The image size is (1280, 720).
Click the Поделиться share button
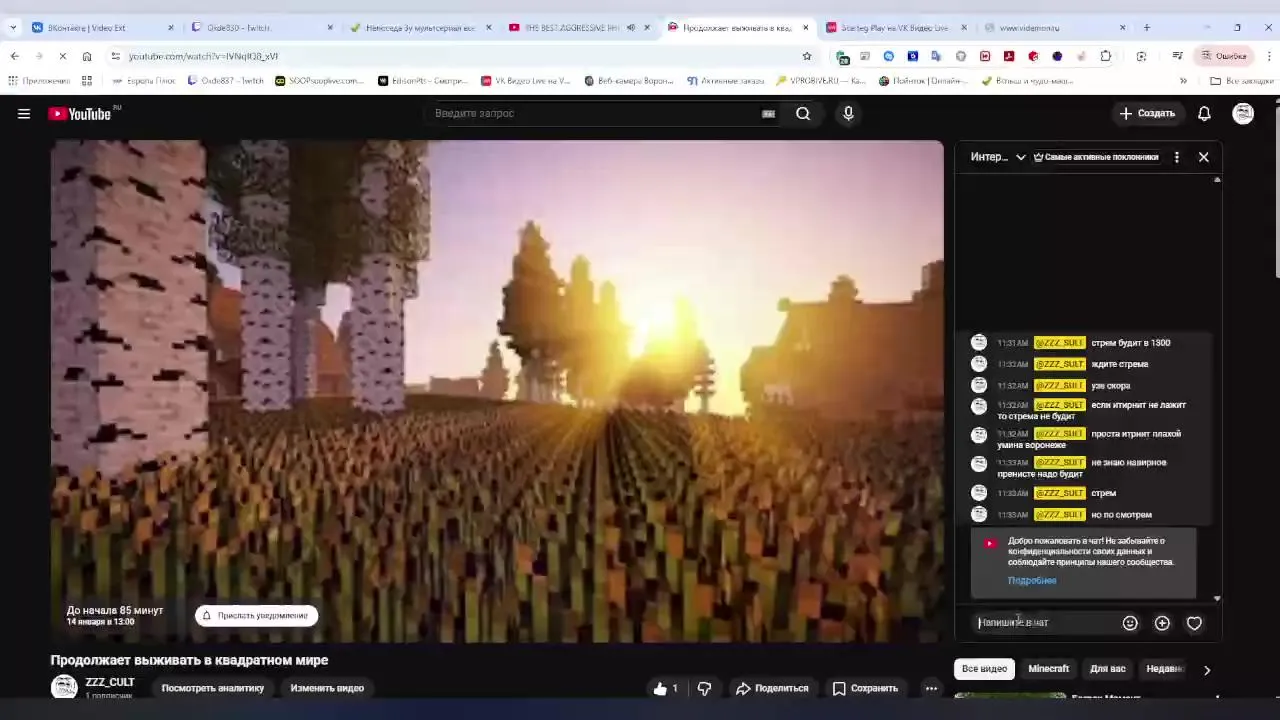tap(772, 689)
